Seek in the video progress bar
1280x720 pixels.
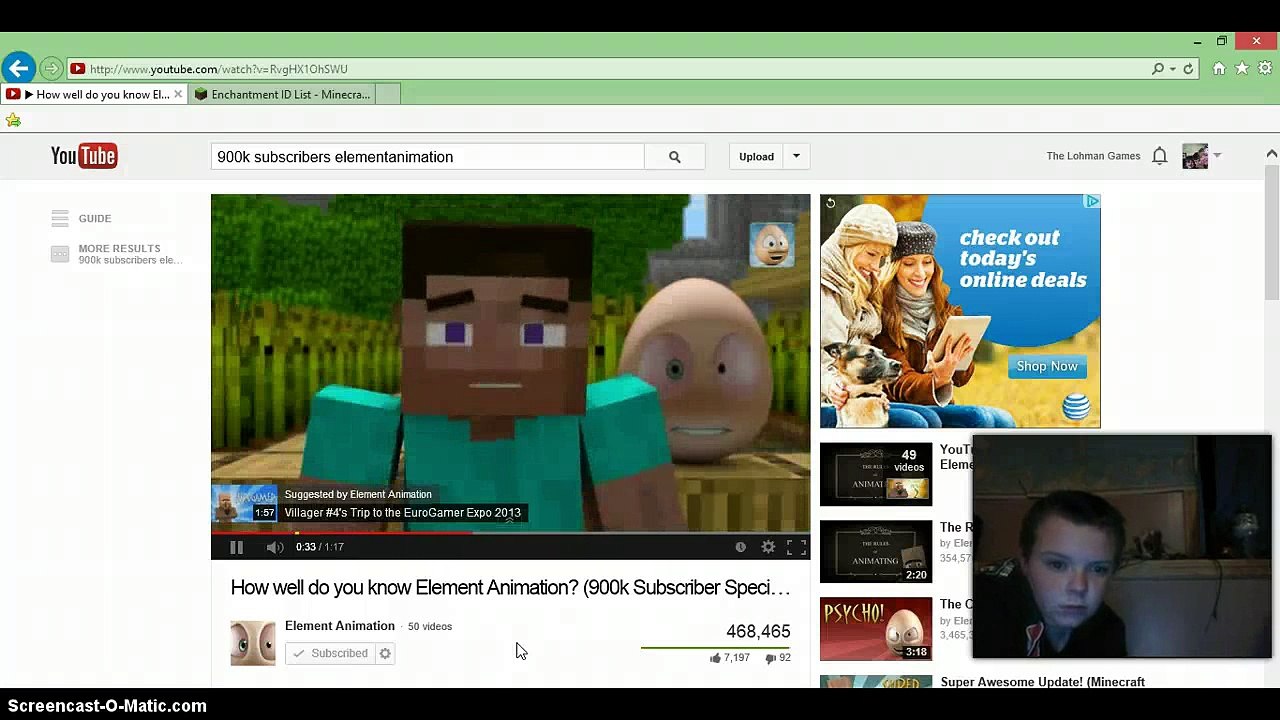coord(510,533)
